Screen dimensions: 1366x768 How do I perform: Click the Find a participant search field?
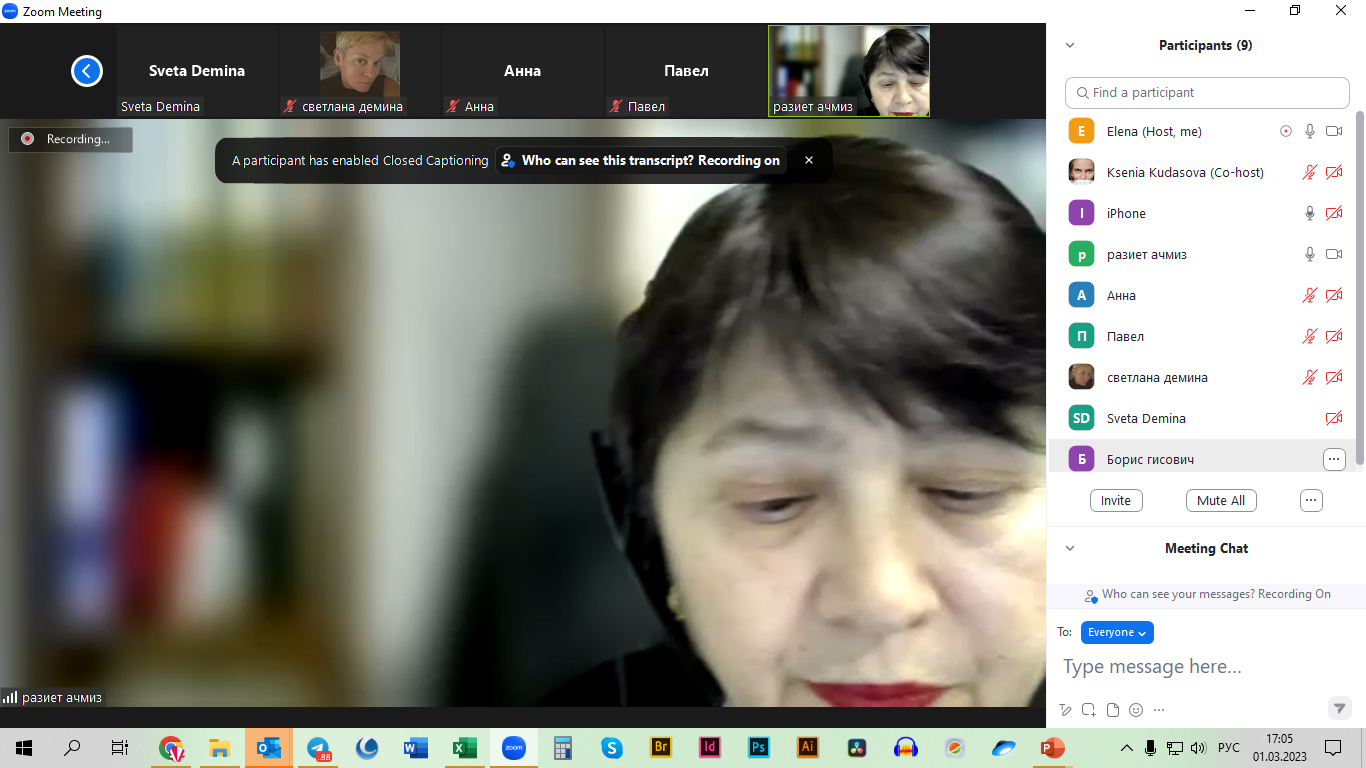point(1207,92)
